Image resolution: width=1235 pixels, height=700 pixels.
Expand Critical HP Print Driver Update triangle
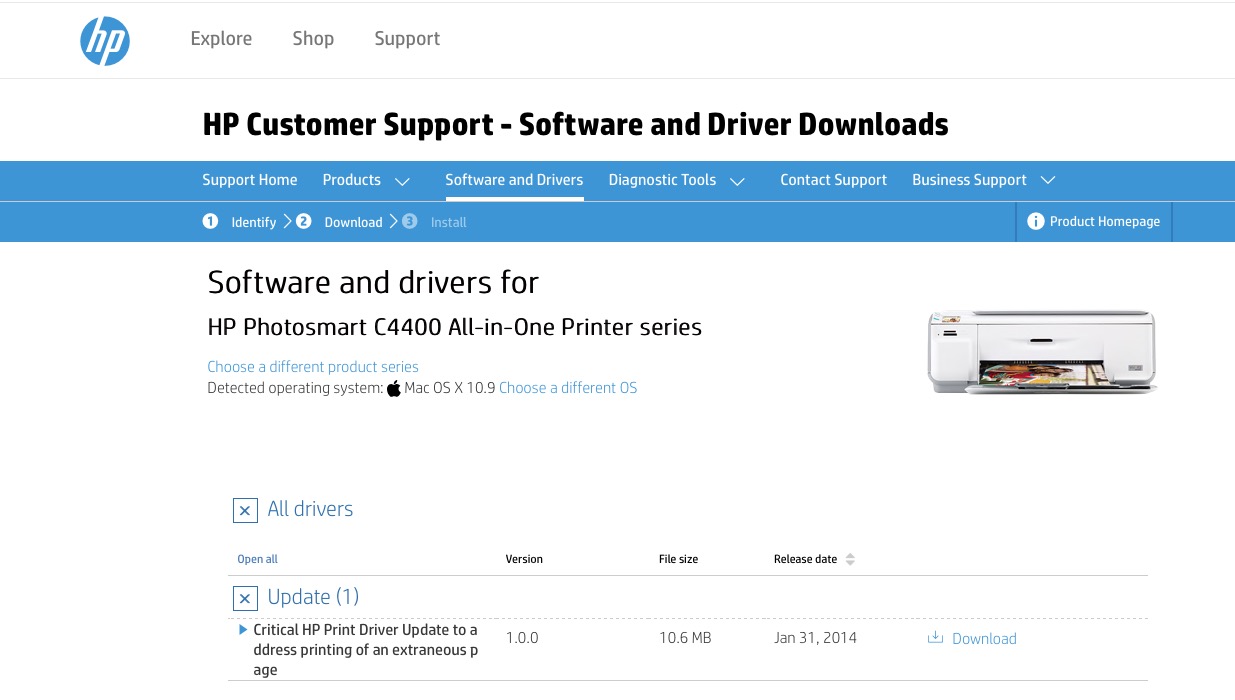(243, 630)
